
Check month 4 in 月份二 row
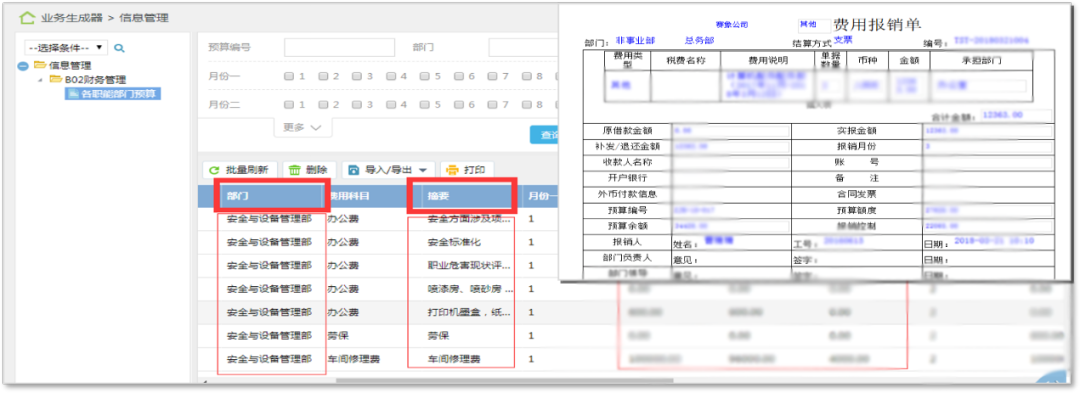point(391,105)
